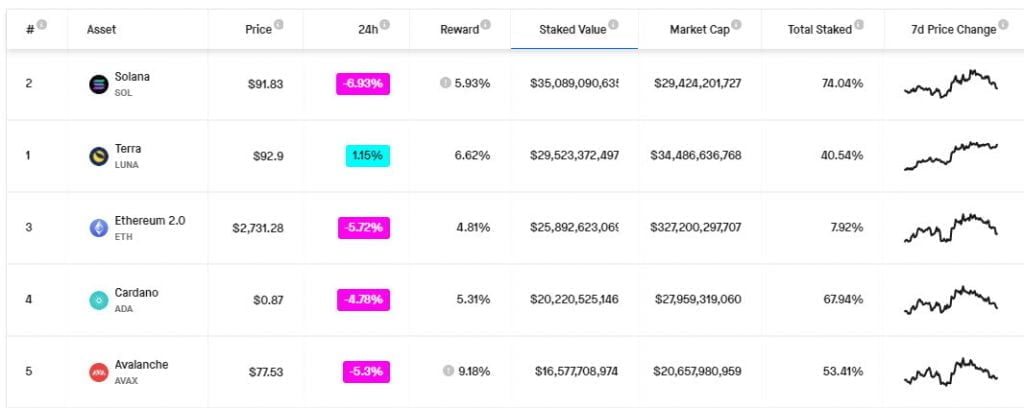
Task: View Avalanche 7d price change sparkline
Action: coord(950,372)
